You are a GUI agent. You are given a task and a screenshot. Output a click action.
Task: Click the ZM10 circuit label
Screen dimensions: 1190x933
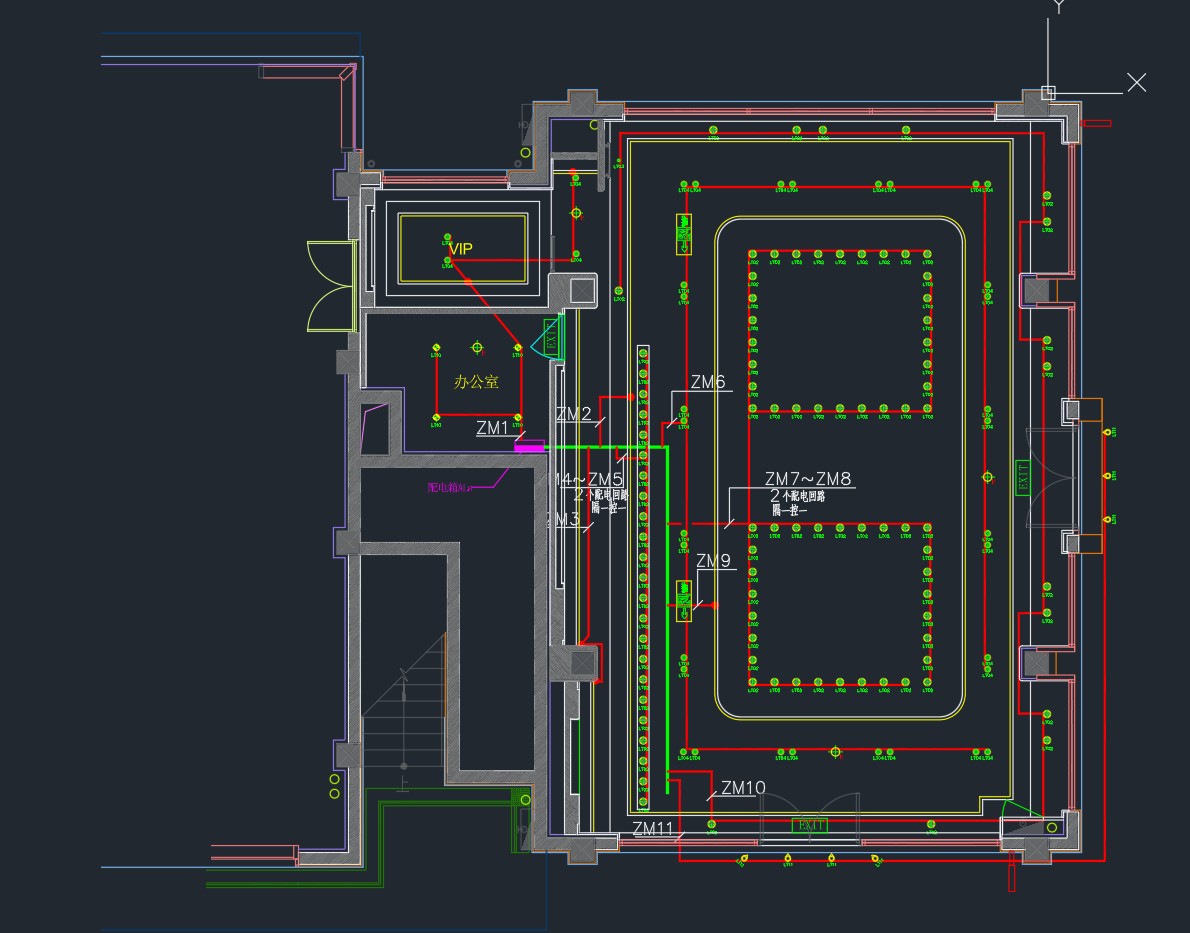click(x=743, y=788)
